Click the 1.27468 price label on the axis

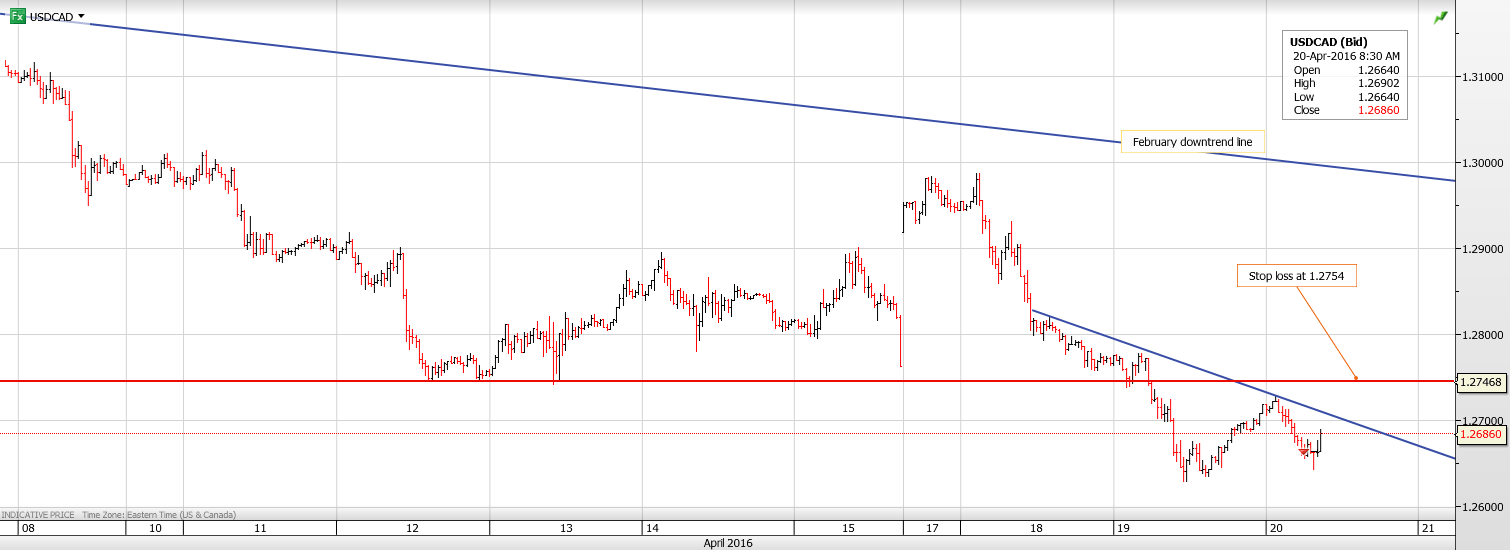(x=1481, y=382)
